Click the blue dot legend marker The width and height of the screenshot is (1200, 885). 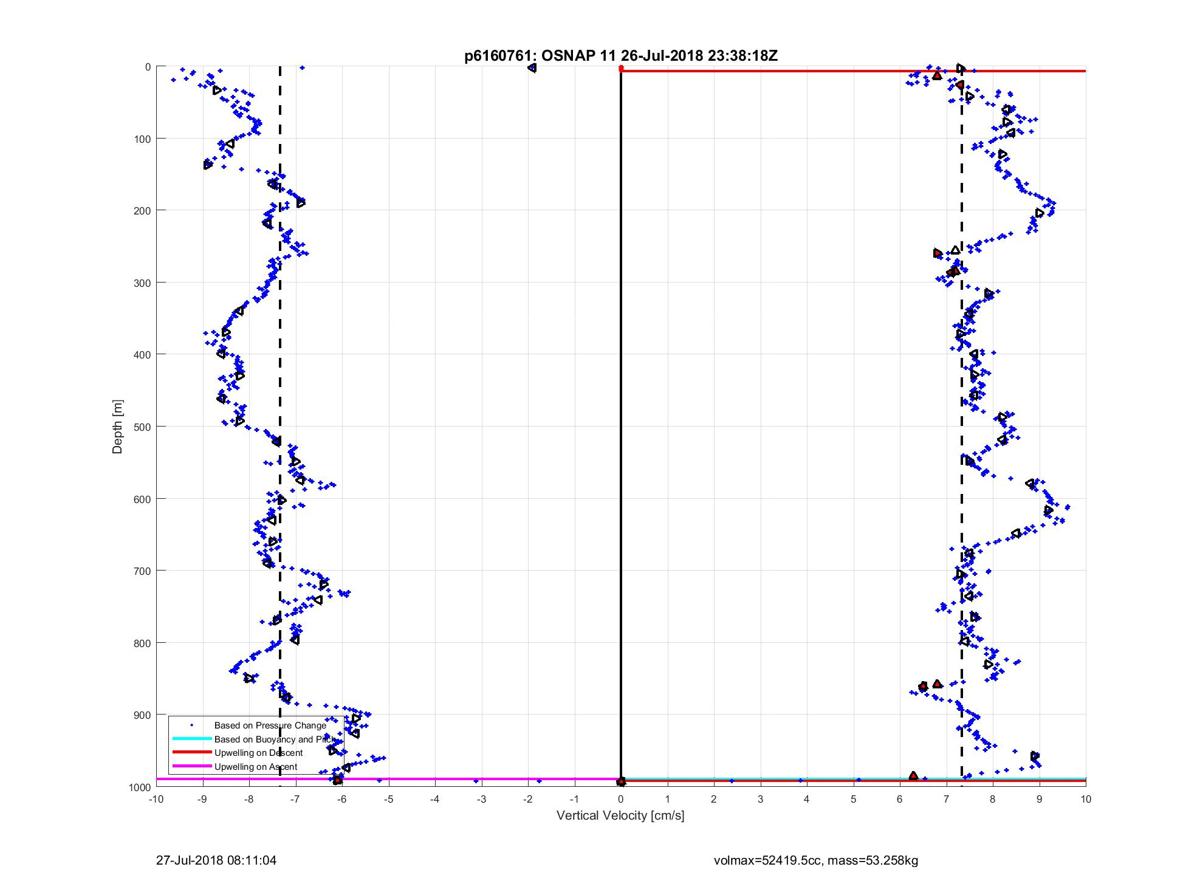tap(191, 724)
